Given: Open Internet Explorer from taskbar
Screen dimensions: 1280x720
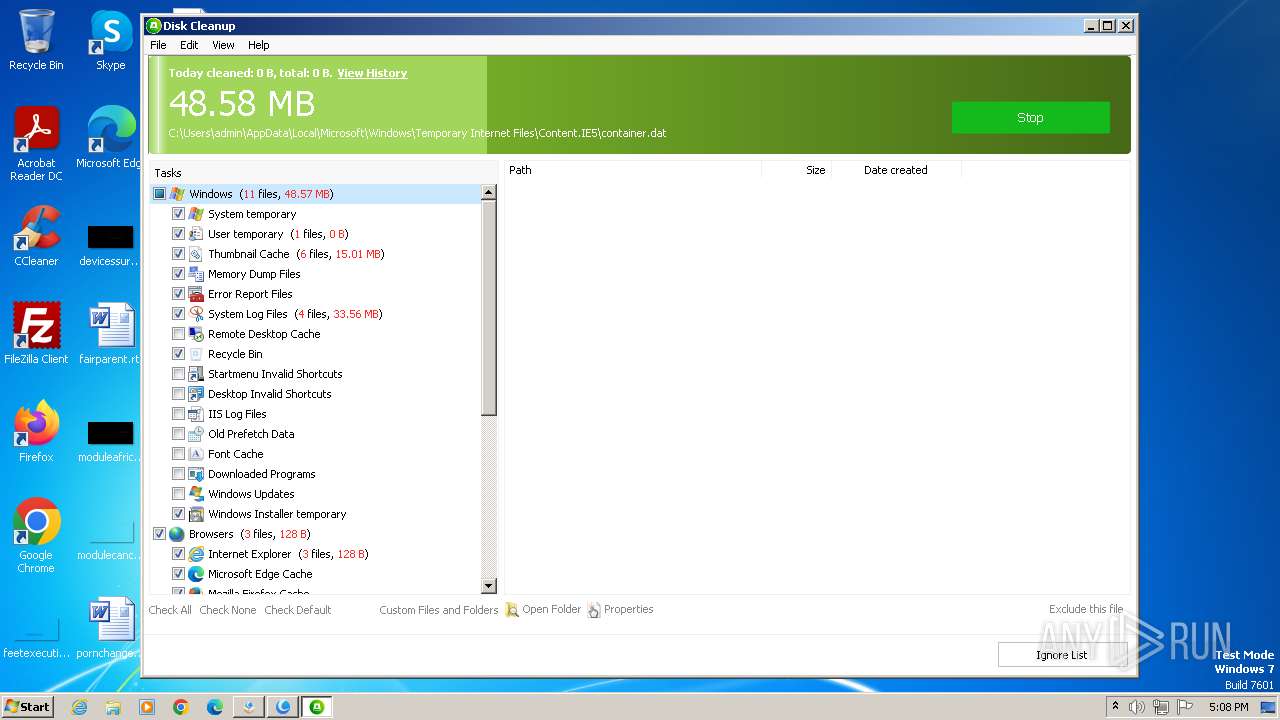Looking at the screenshot, I should pyautogui.click(x=79, y=707).
